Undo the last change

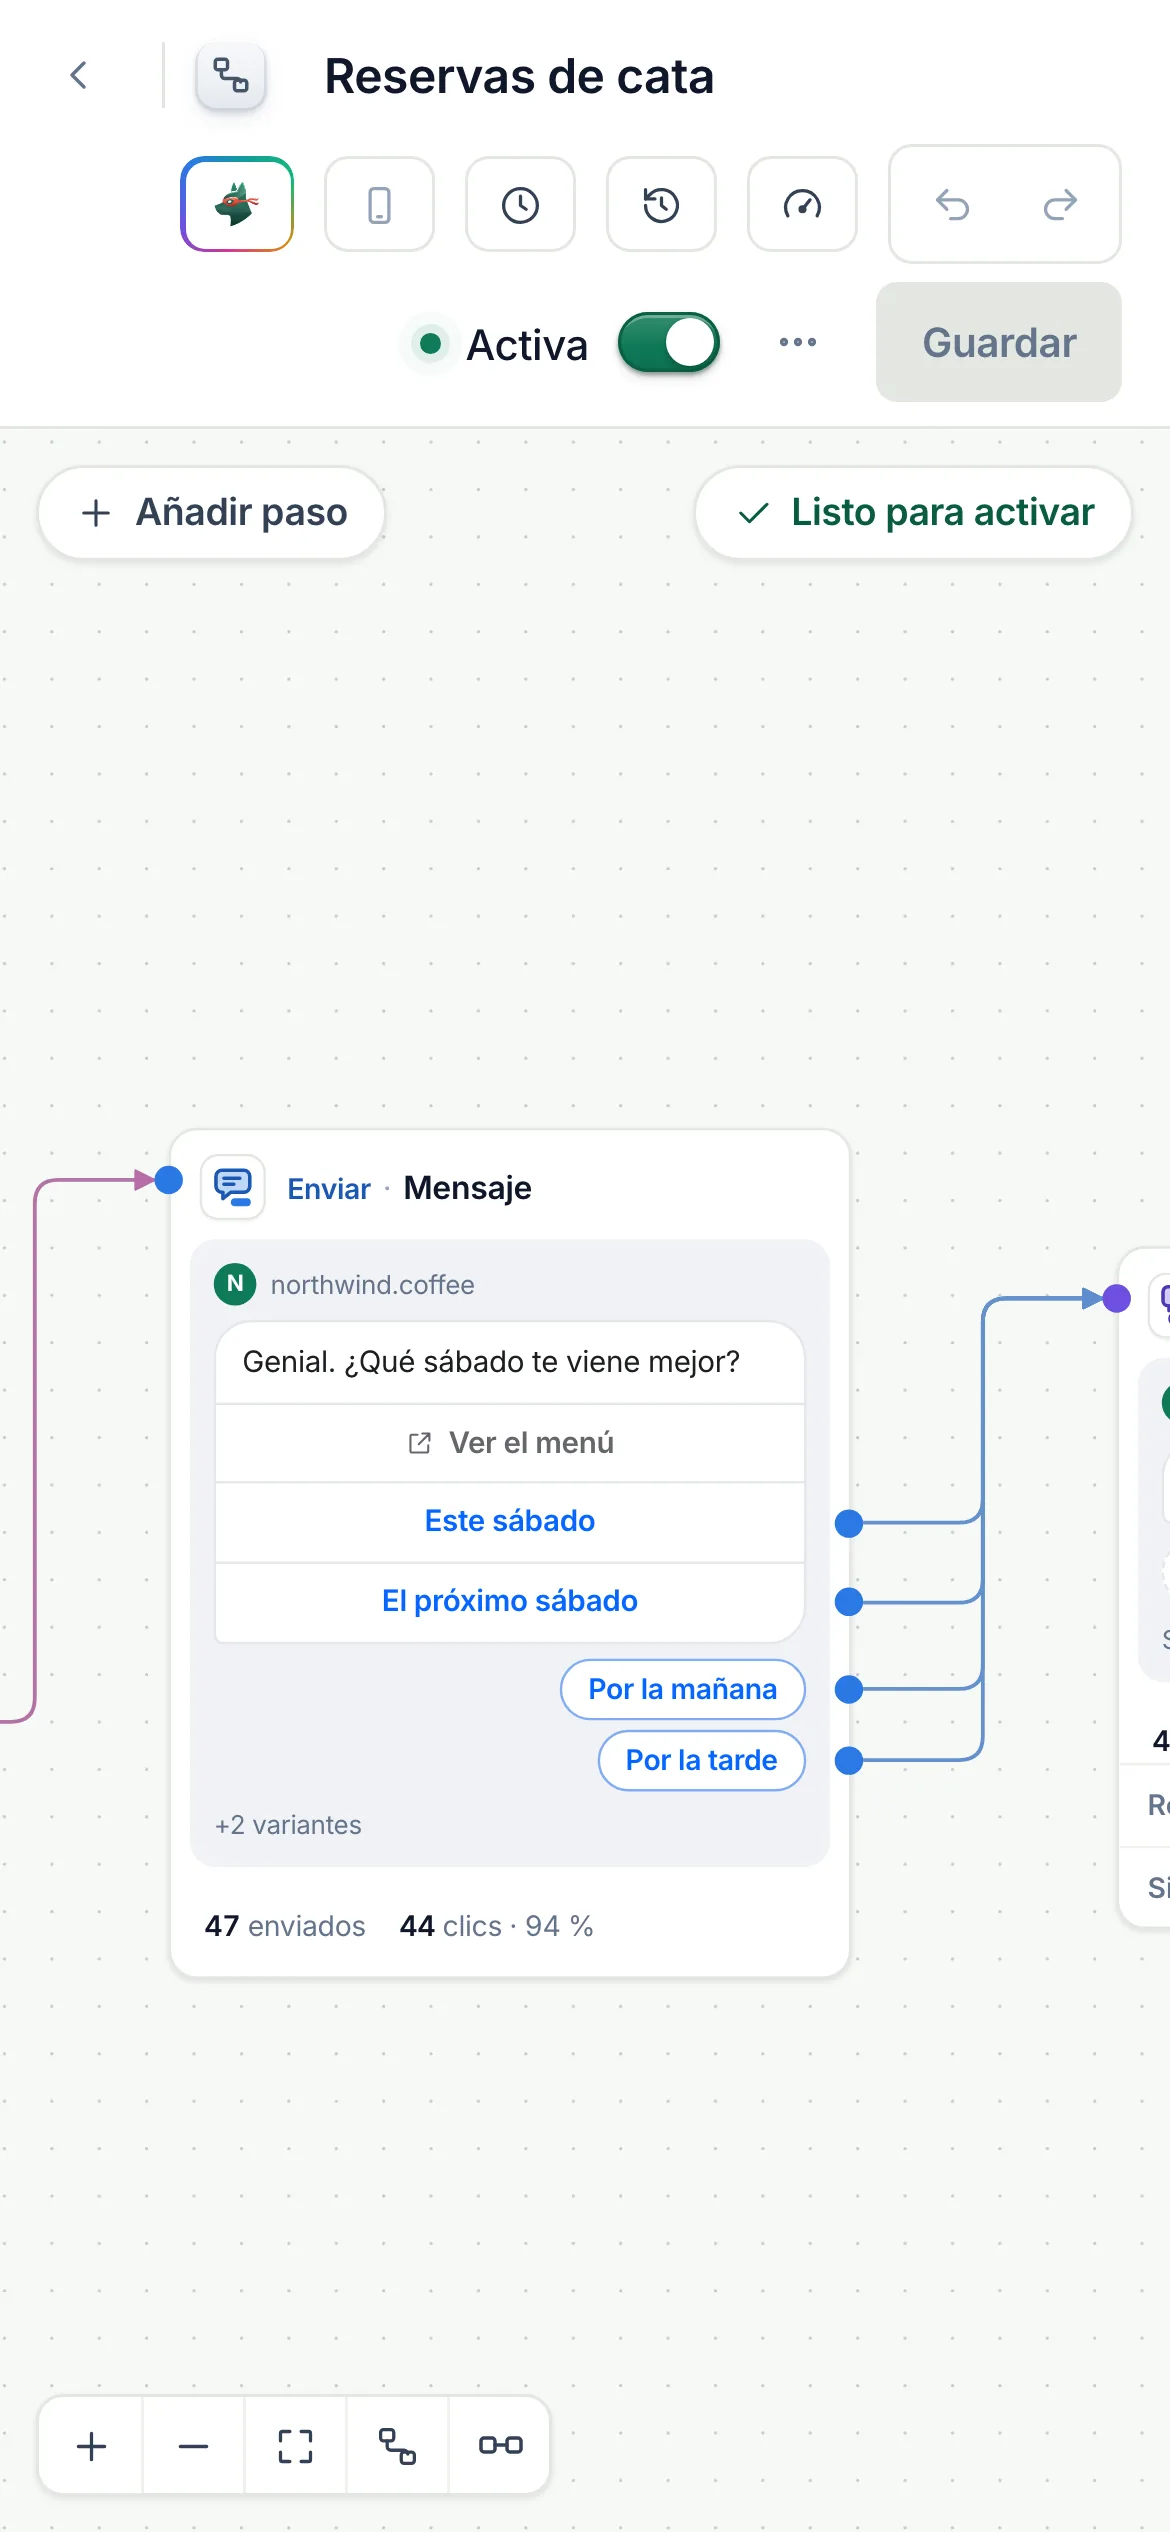[x=952, y=204]
